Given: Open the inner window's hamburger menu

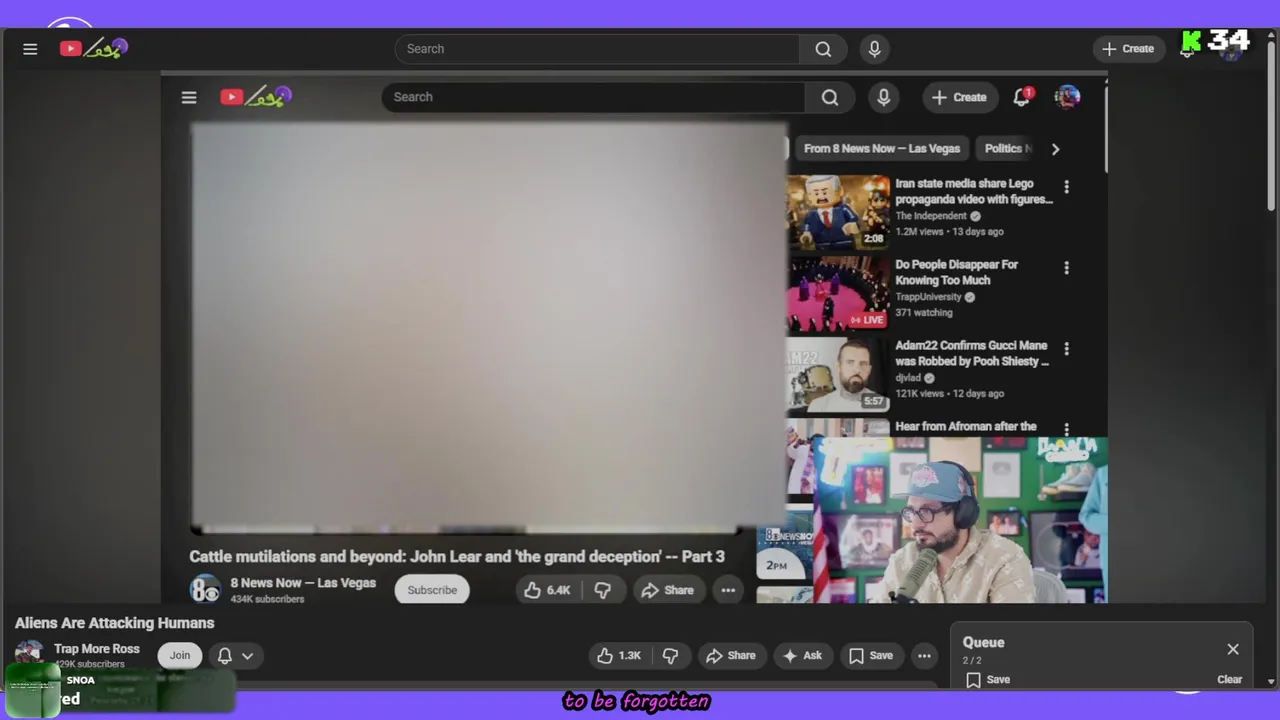Looking at the screenshot, I should tap(189, 97).
